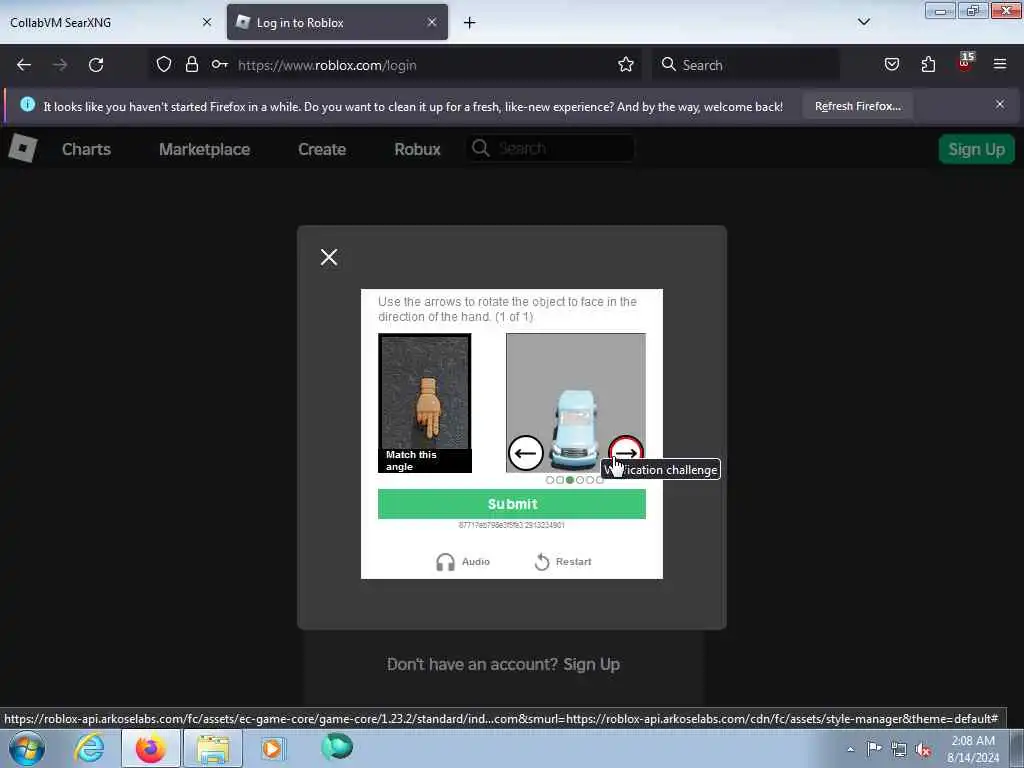
Task: Close the CollabVM SearXNG tab
Action: (207, 22)
